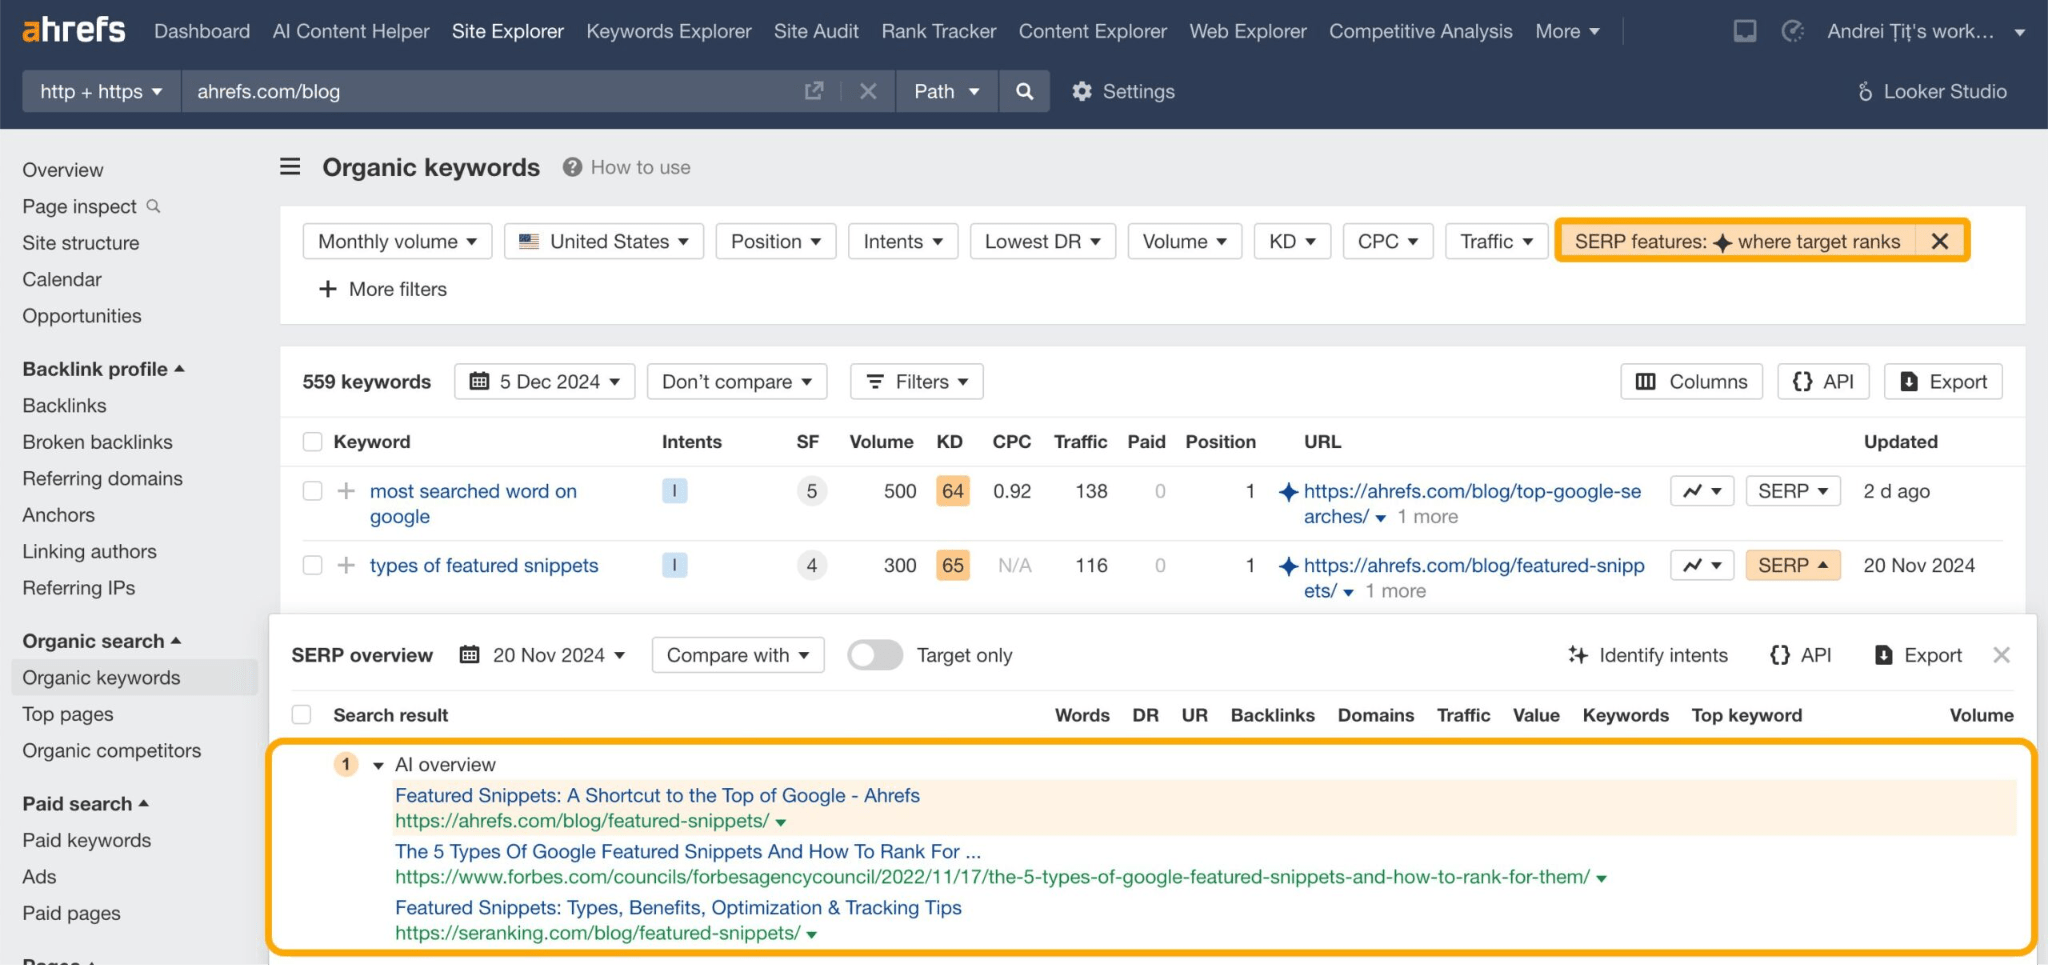
Task: Open the Compare with dropdown
Action: 737,655
